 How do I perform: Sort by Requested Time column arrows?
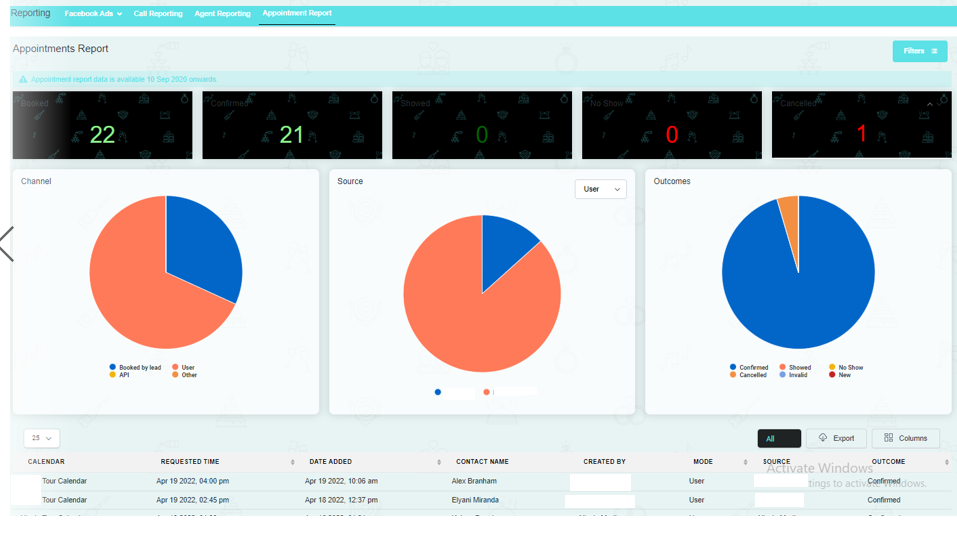click(292, 462)
